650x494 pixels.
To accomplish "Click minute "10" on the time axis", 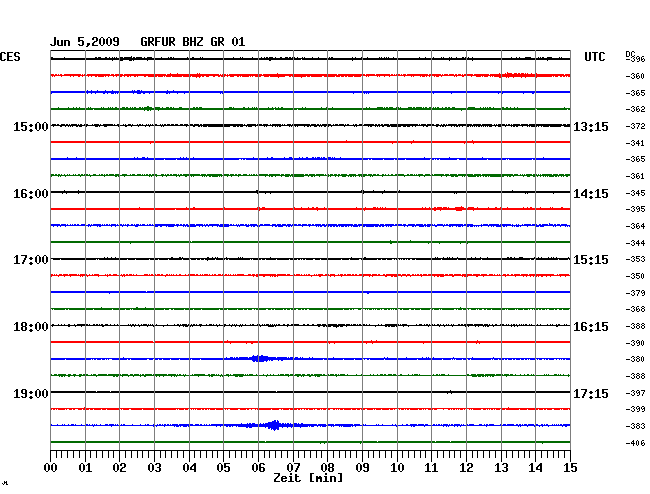I will point(397,468).
